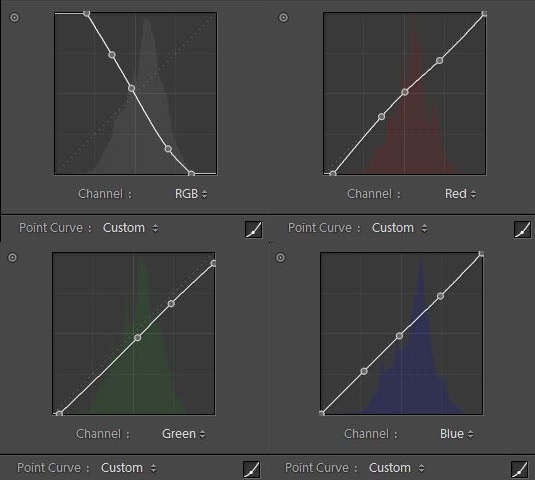Open the Blue channel dropdown
The height and width of the screenshot is (480, 535).
pyautogui.click(x=457, y=434)
